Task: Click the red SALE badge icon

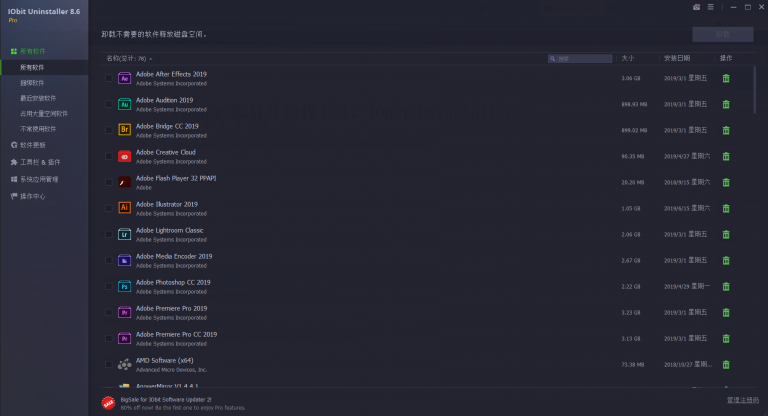Action: coord(108,403)
